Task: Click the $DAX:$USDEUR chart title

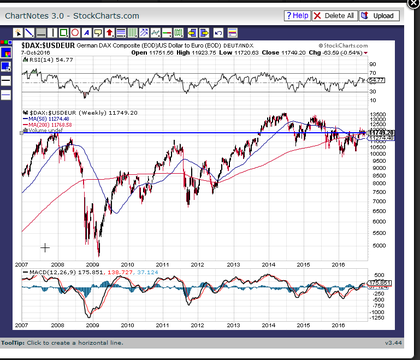Action: click(48, 45)
